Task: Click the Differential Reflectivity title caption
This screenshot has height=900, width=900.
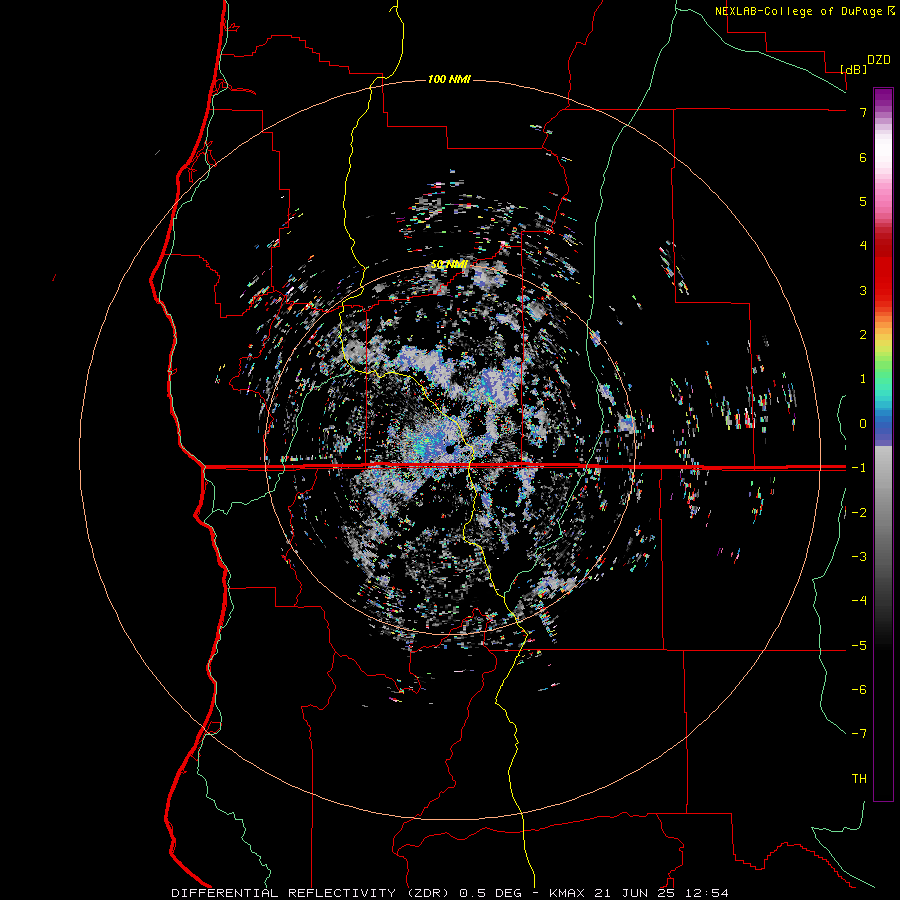Action: (x=450, y=893)
